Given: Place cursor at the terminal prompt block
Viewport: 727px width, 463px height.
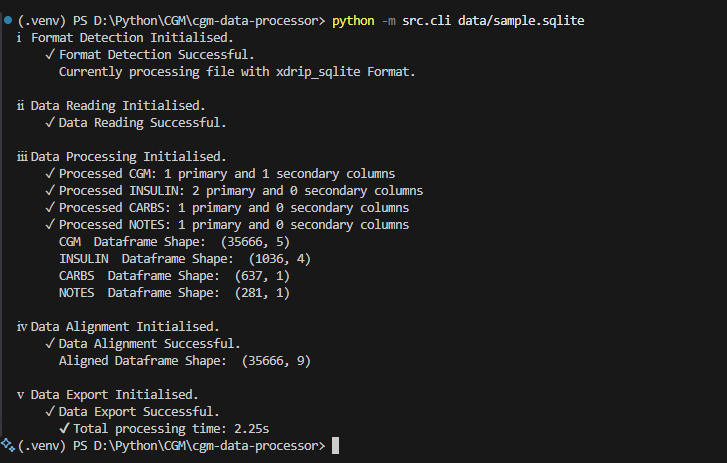Looking at the screenshot, I should tap(336, 445).
